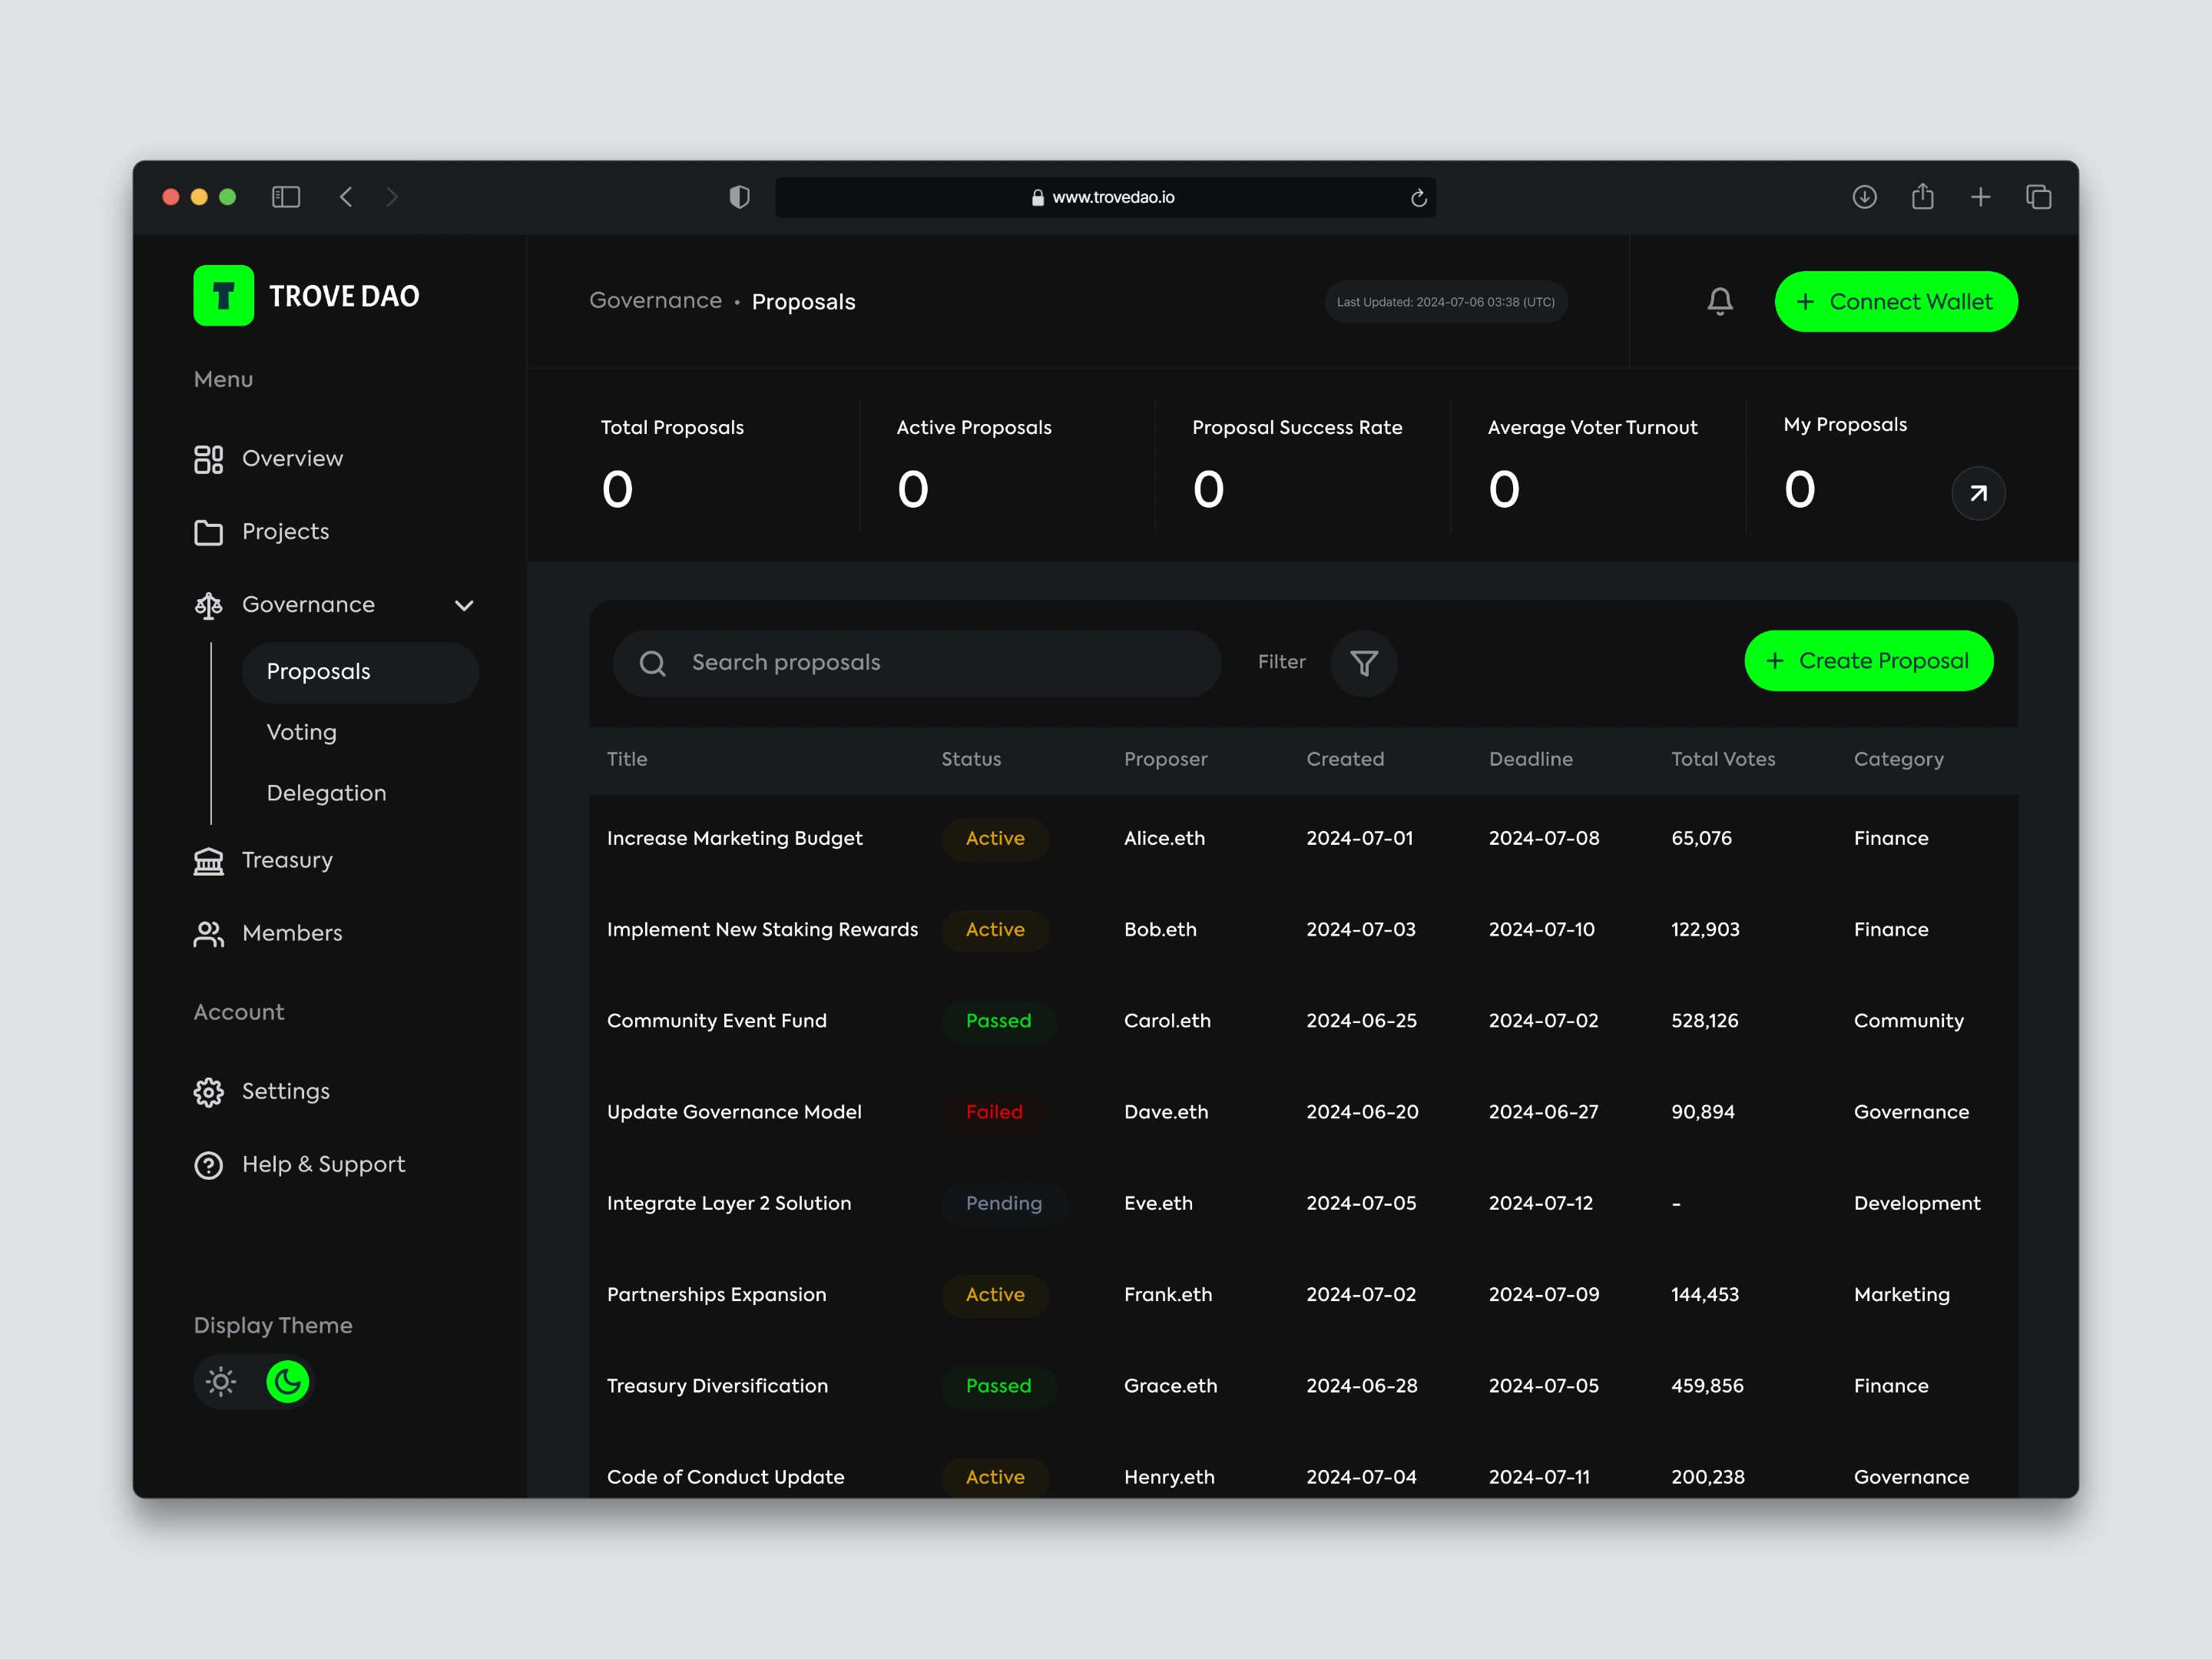2212x1659 pixels.
Task: Open My Proposals arrow button
Action: [x=1978, y=493]
